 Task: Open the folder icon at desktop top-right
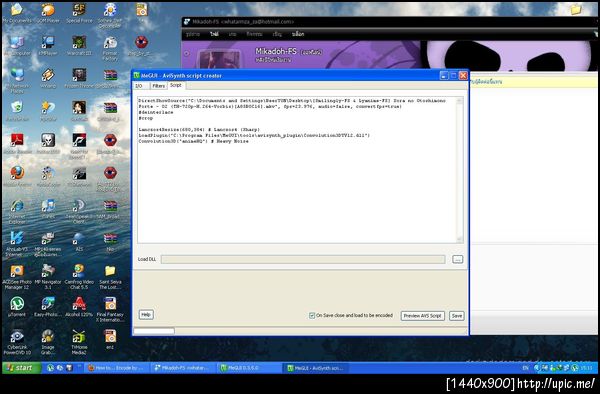click(x=576, y=9)
